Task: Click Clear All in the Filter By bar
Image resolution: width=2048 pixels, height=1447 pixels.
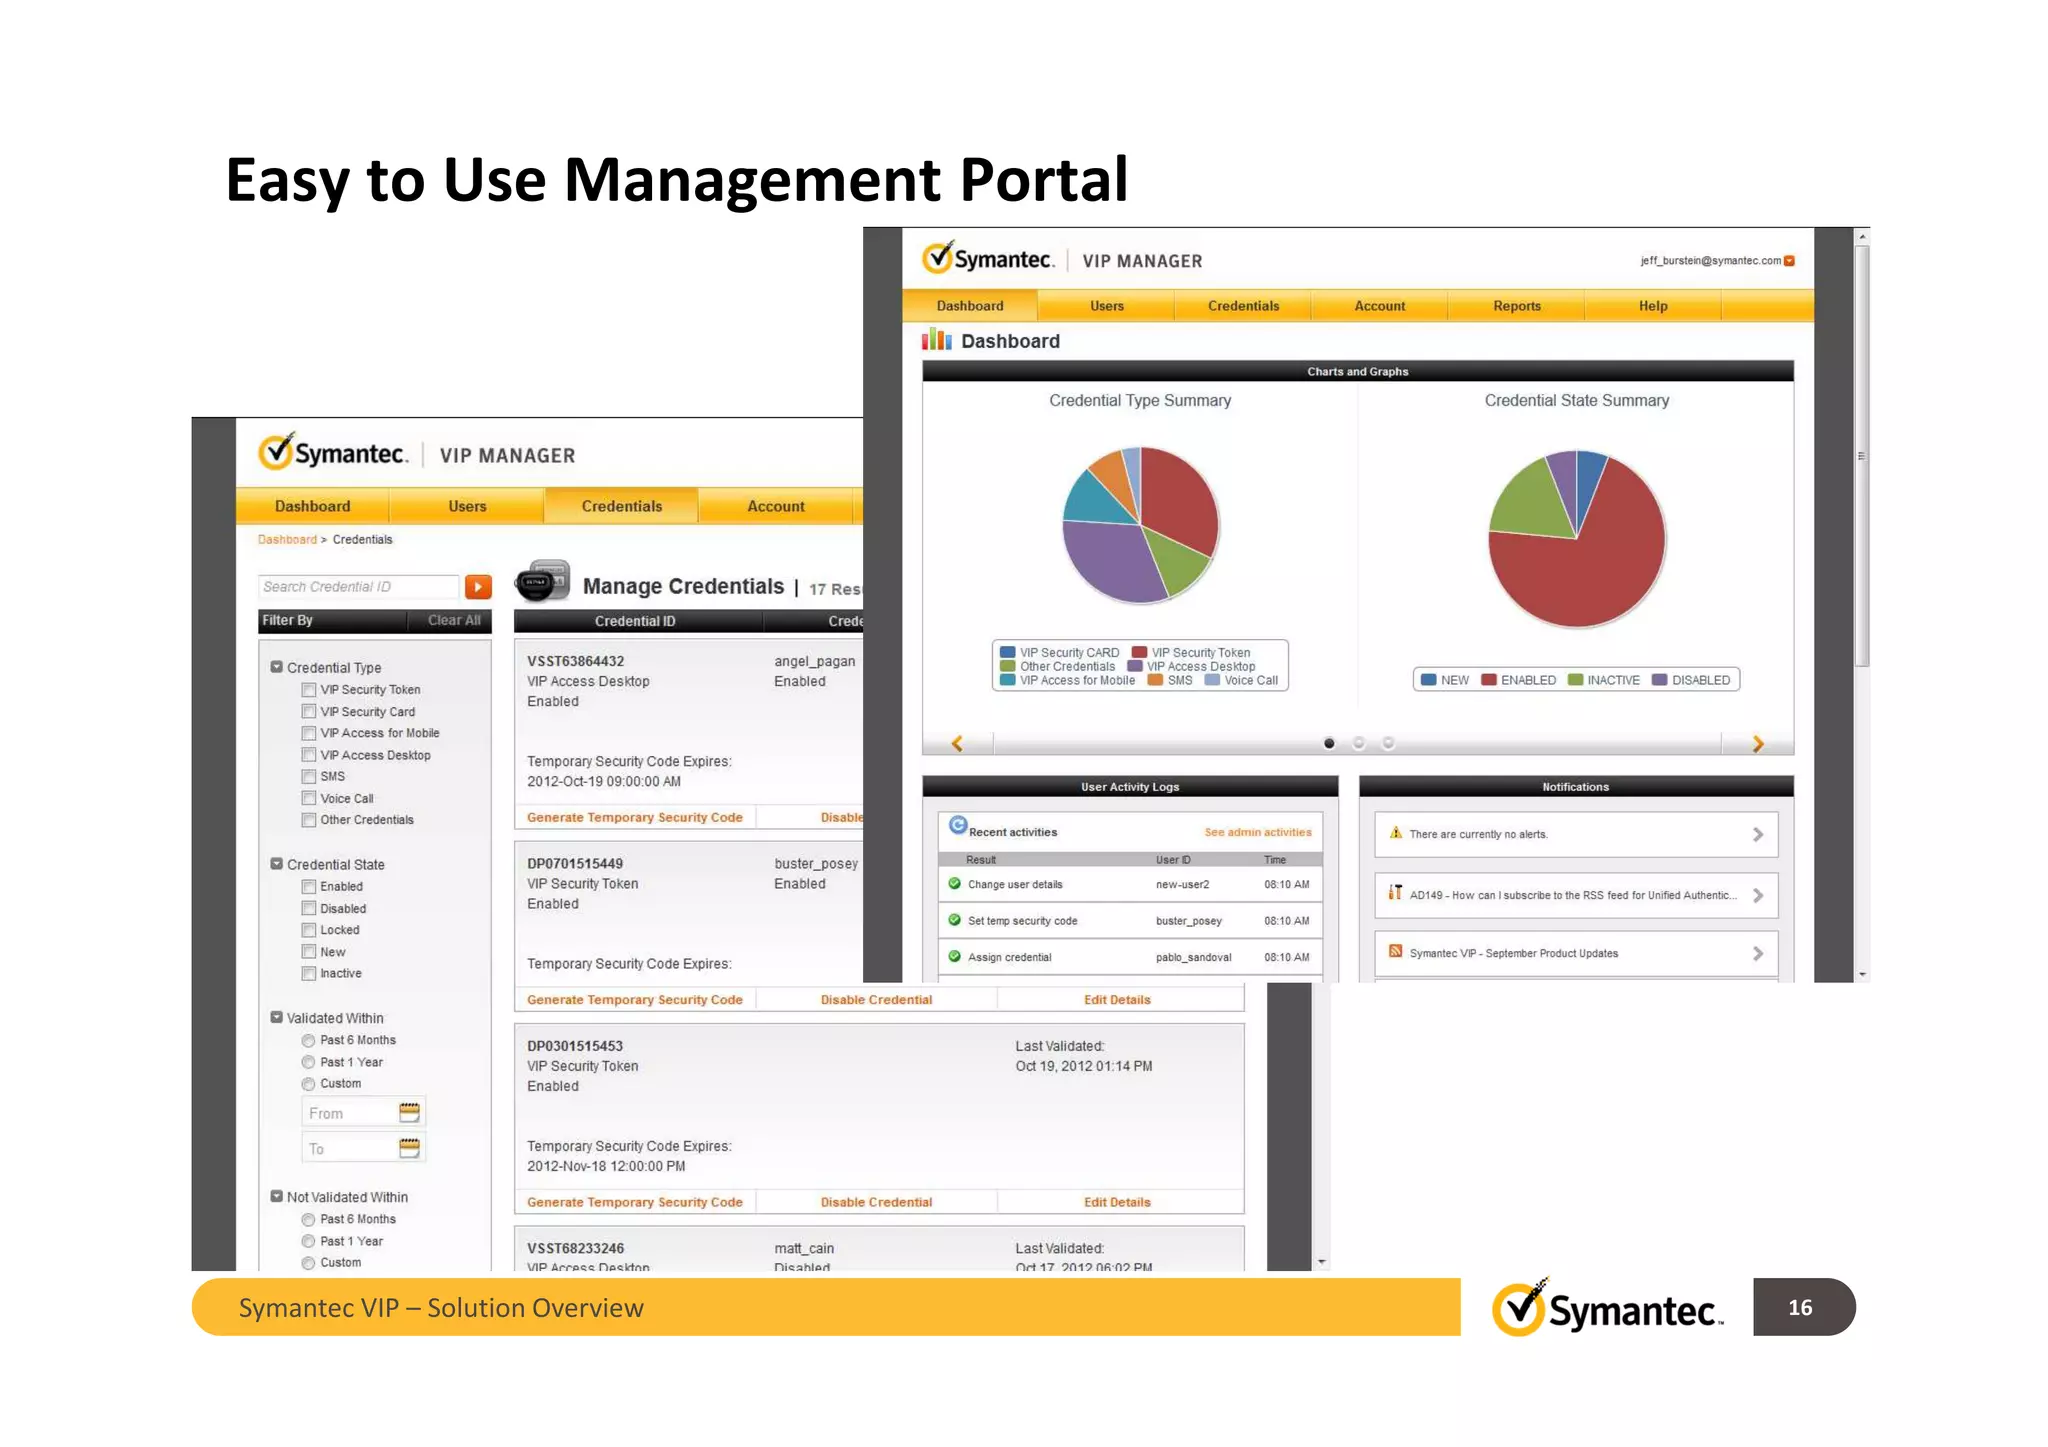Action: (x=454, y=620)
